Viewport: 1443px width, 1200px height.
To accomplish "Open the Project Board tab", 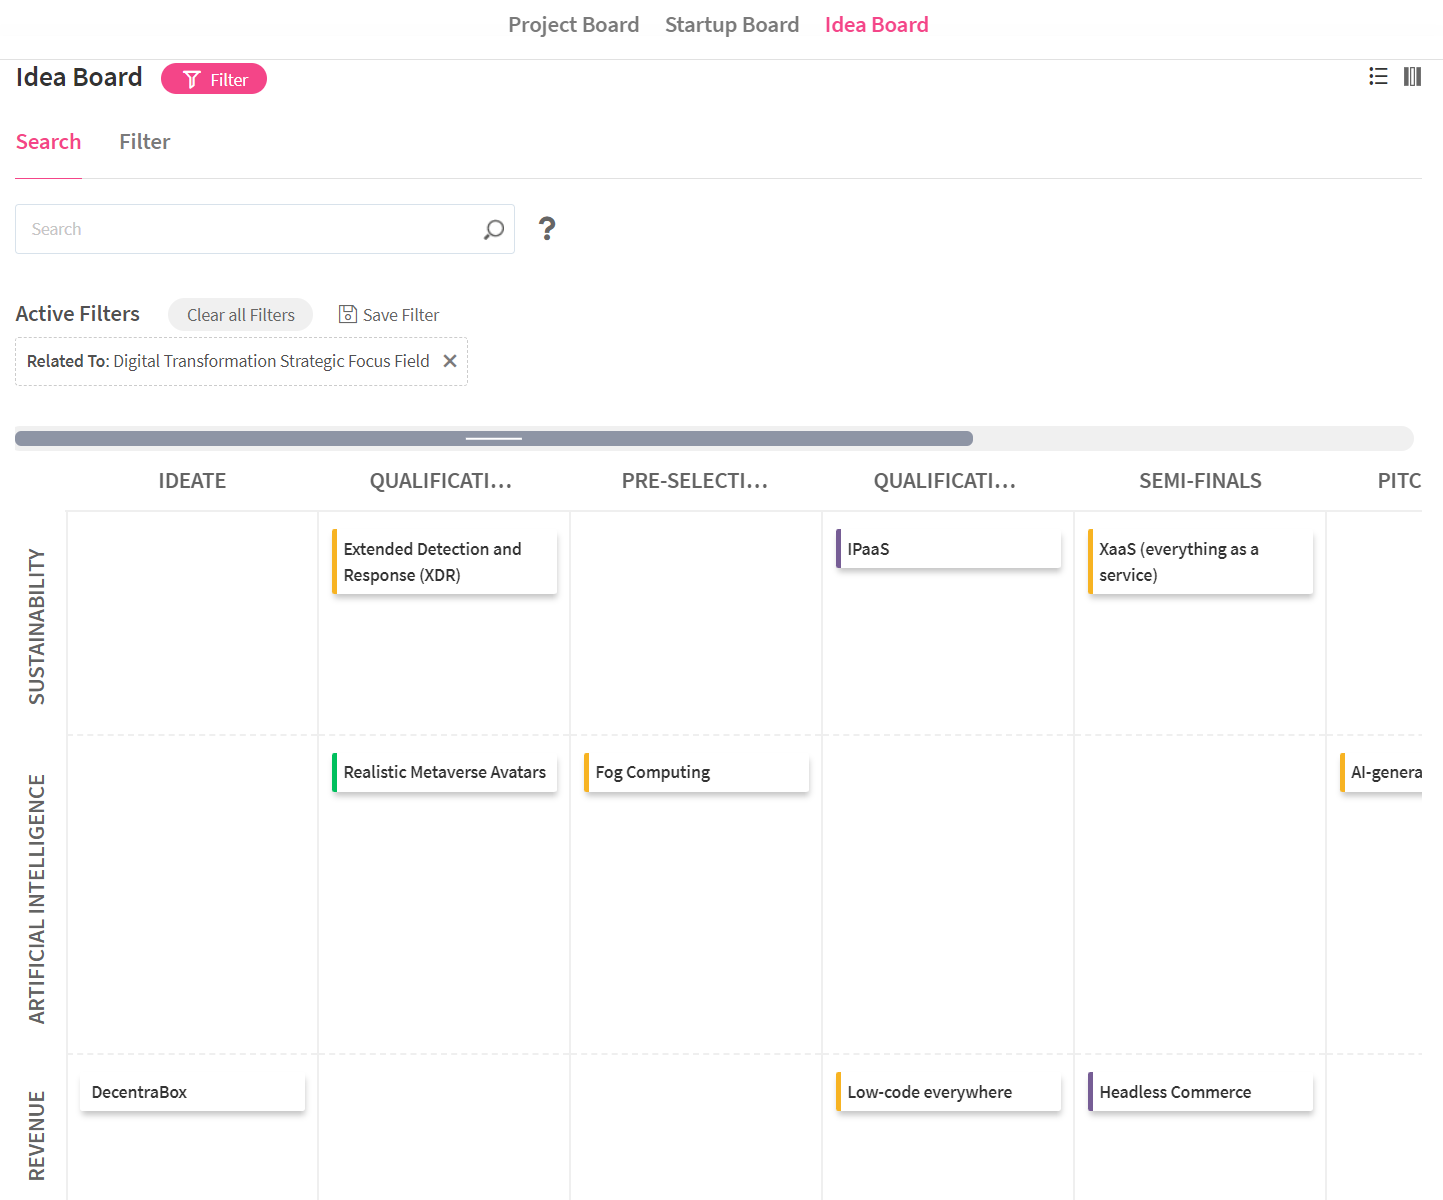I will pos(573,25).
